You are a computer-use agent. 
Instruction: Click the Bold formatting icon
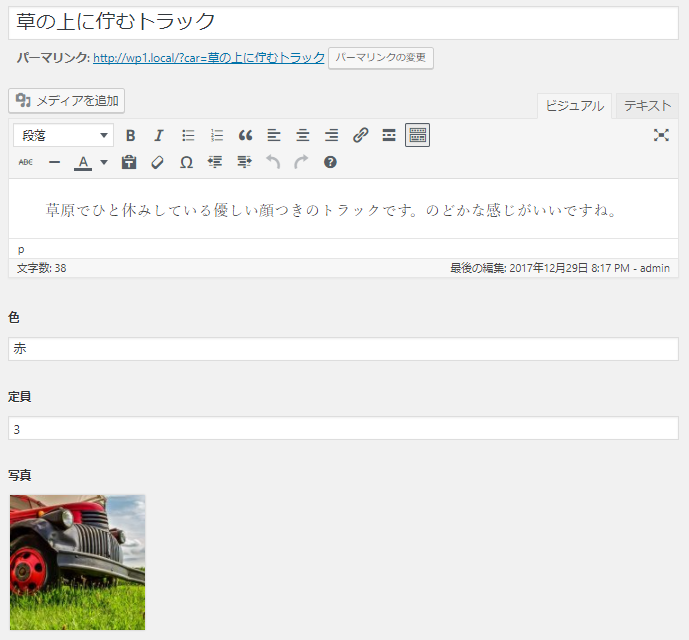(x=130, y=135)
